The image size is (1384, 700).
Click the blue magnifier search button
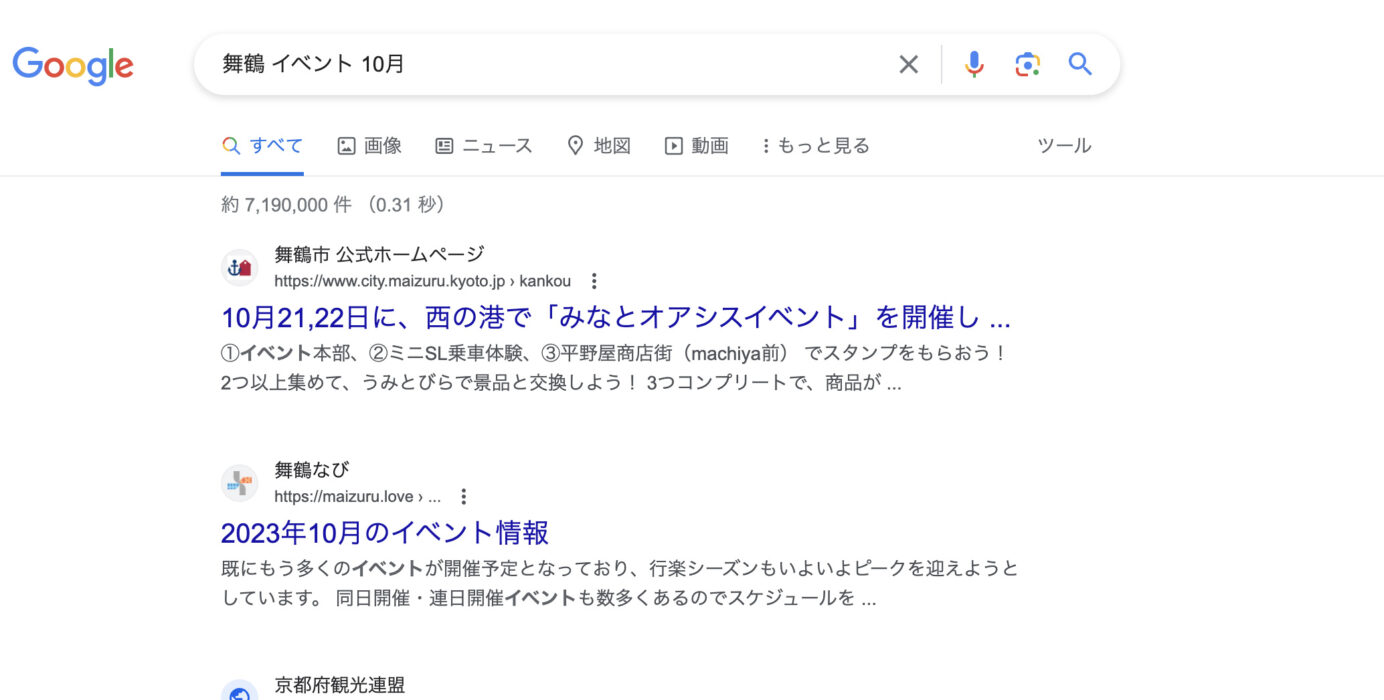[1080, 65]
